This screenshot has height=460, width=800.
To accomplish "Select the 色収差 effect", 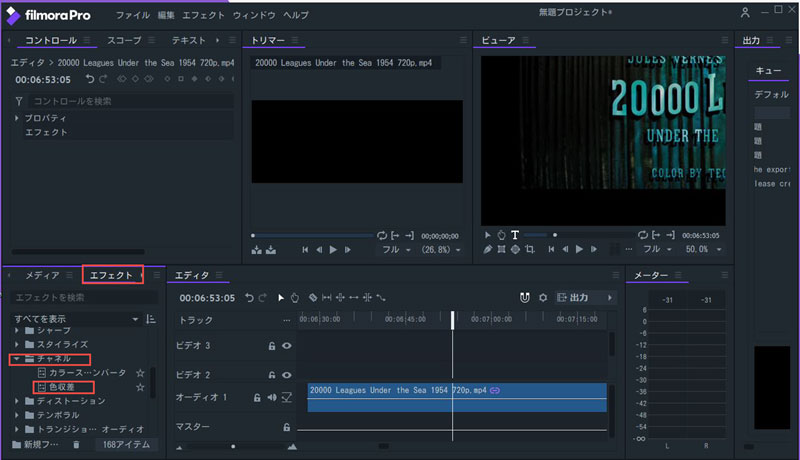I will click(62, 387).
